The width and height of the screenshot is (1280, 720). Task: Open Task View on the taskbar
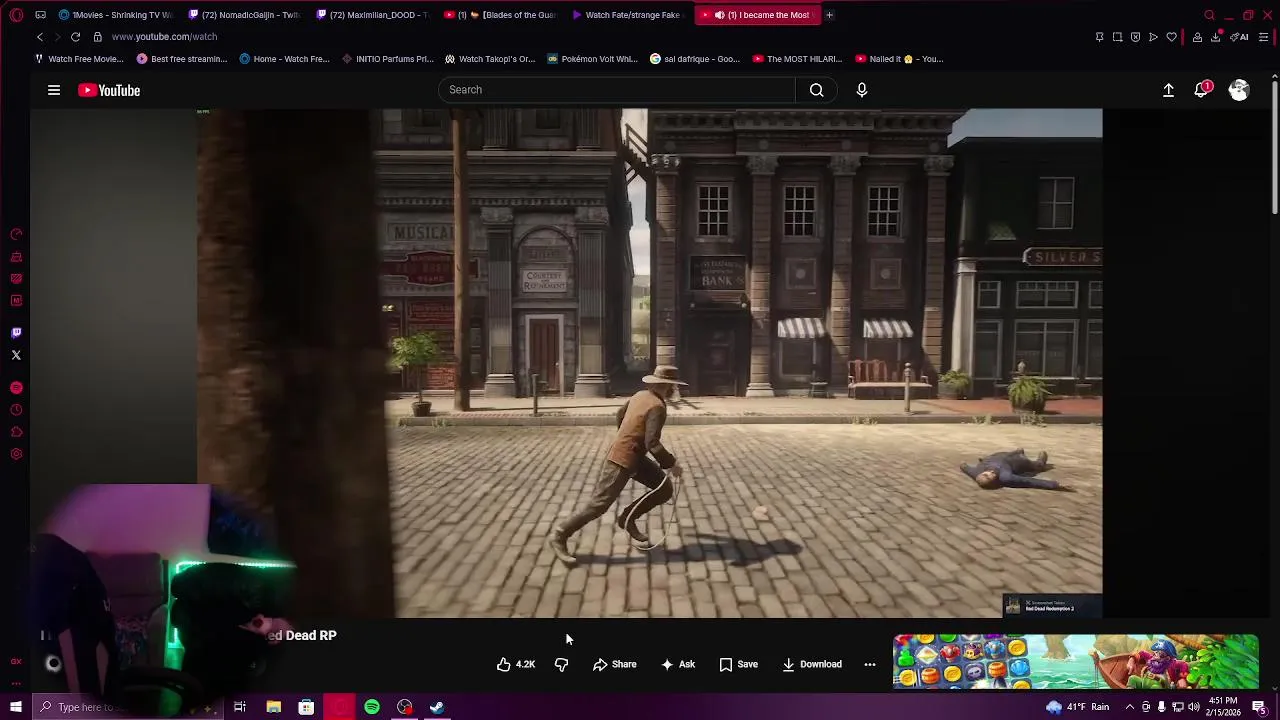[240, 707]
